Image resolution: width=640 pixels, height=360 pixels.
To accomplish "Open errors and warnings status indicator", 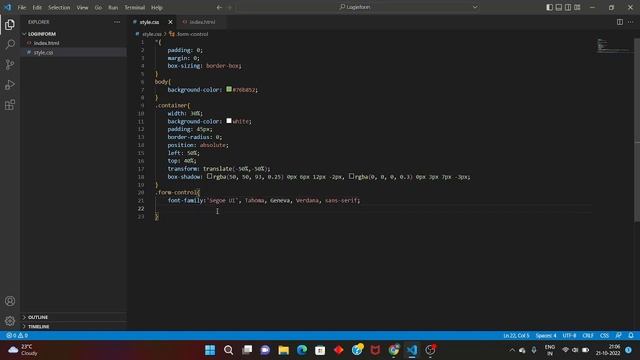I will 17,336.
